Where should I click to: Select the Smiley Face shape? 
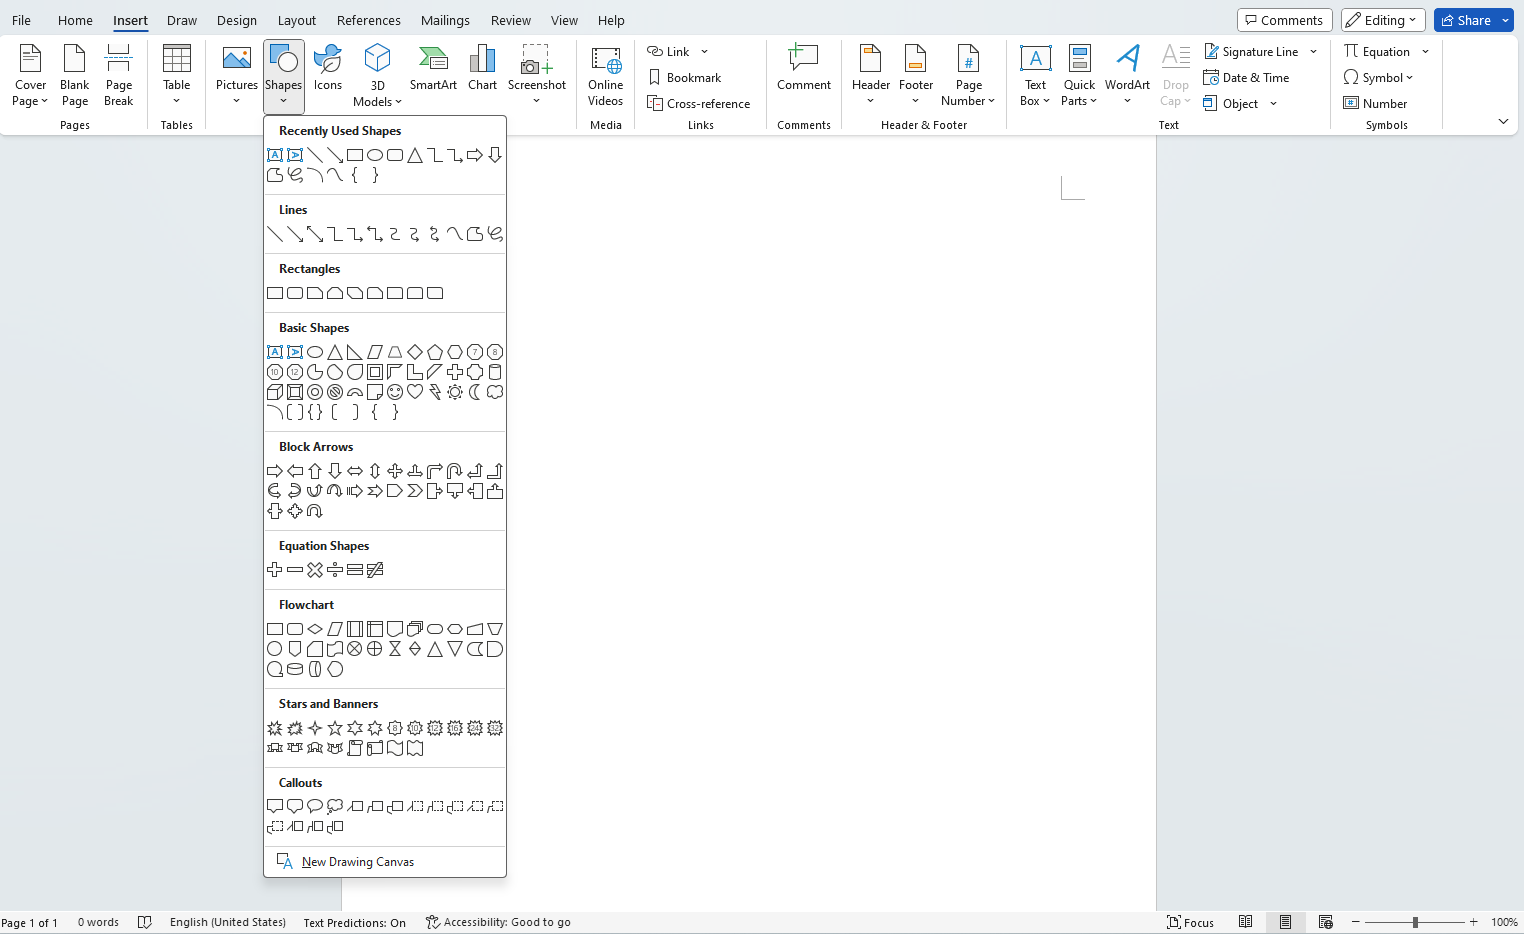394,391
